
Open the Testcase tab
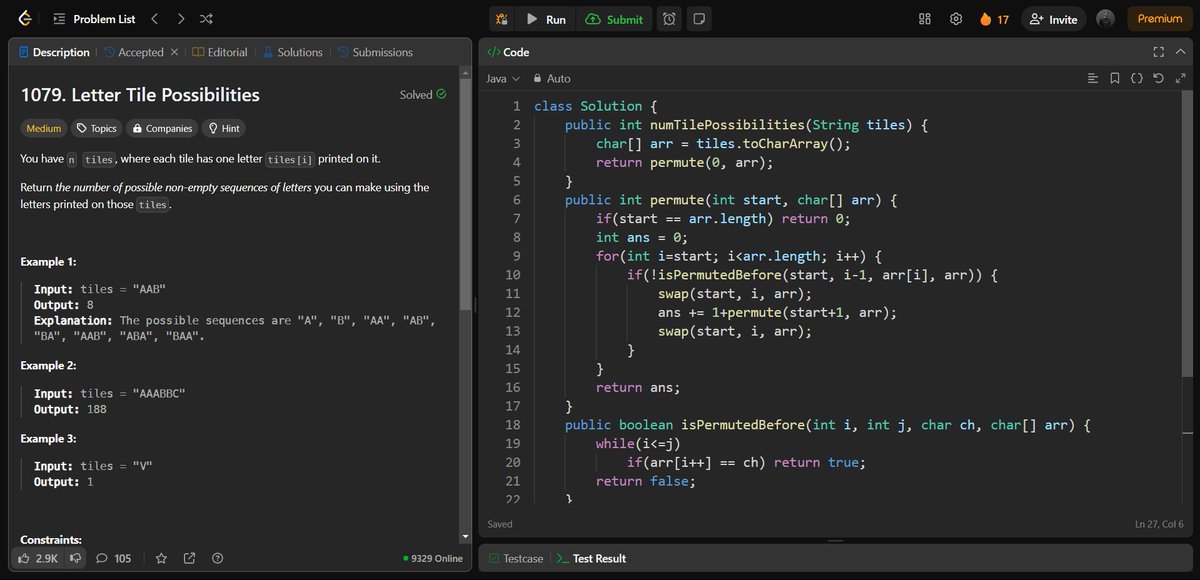pyautogui.click(x=516, y=558)
